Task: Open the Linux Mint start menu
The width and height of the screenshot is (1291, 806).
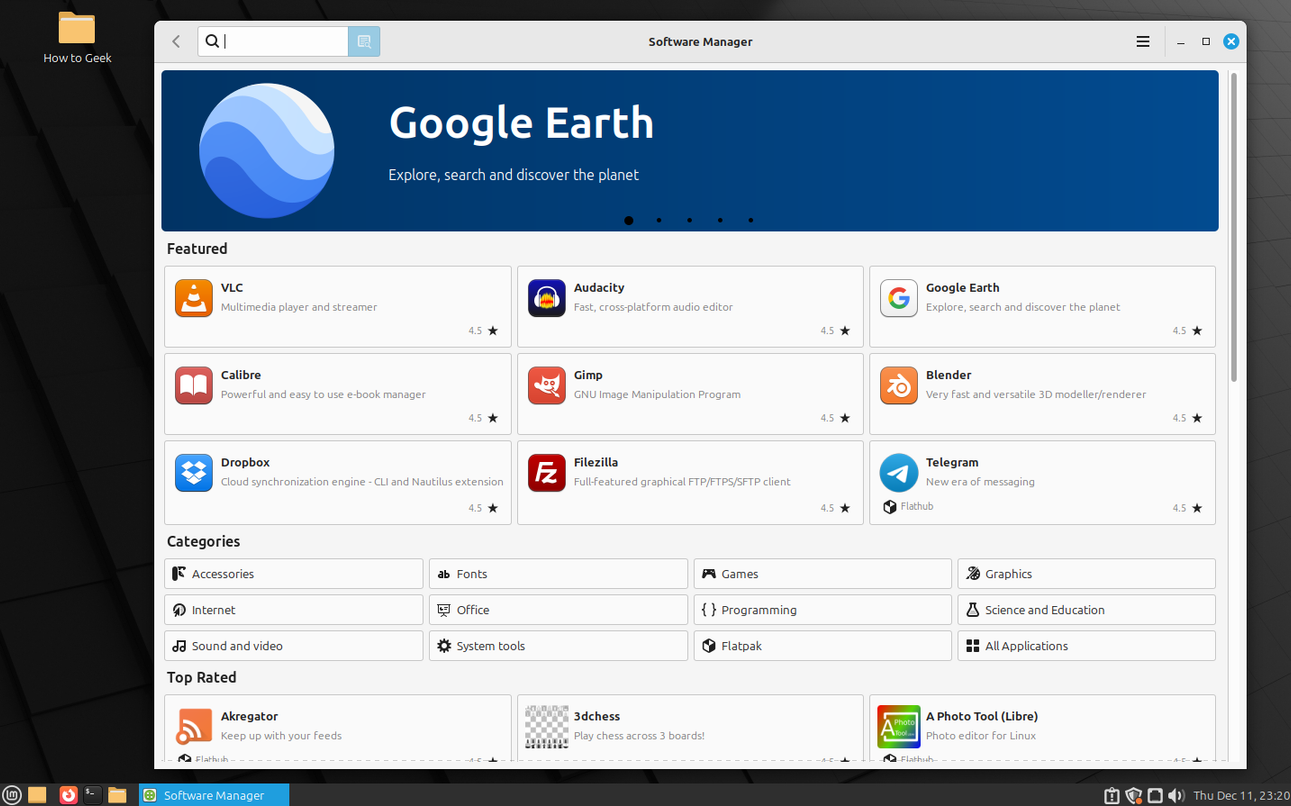Action: [12, 795]
